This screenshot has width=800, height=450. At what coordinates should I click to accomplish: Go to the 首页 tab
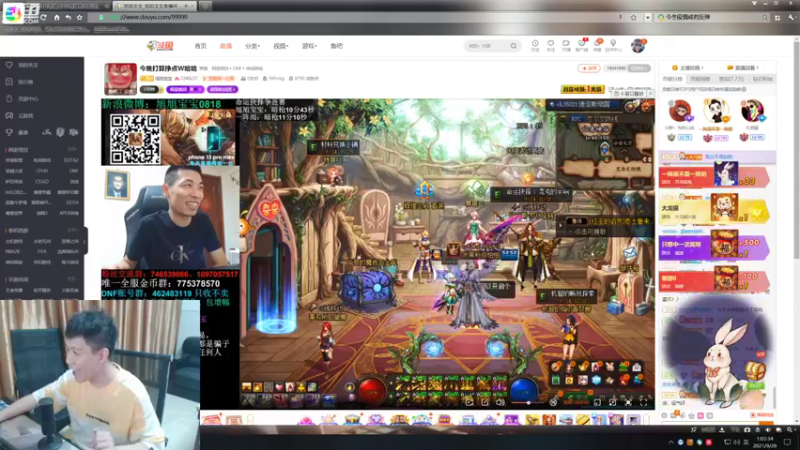click(201, 46)
